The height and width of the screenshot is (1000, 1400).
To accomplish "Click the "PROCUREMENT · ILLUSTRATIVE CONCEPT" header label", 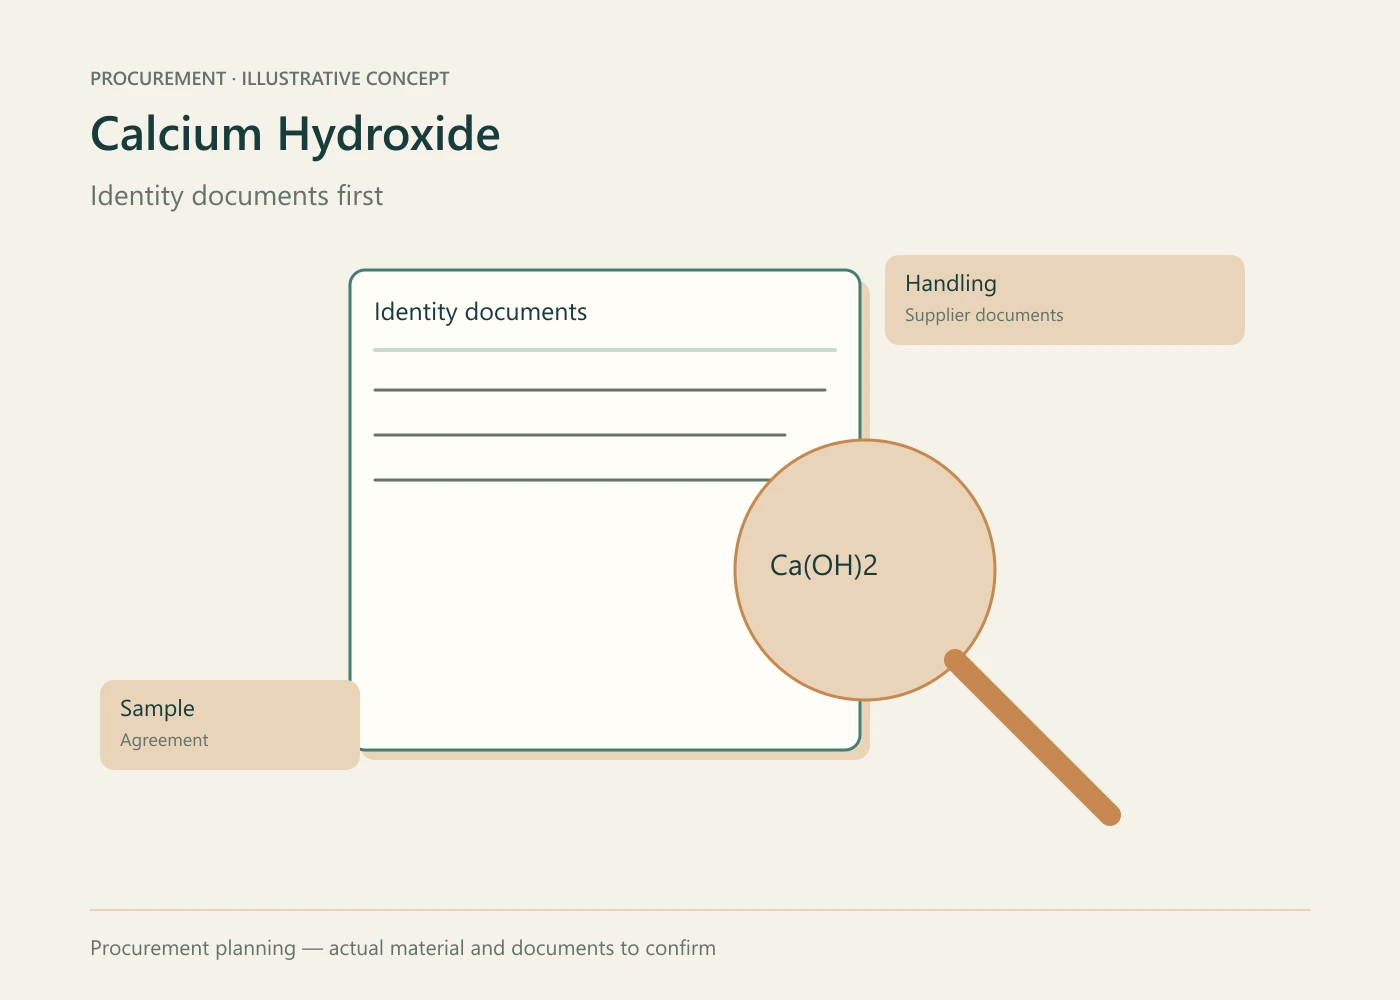I will [270, 79].
